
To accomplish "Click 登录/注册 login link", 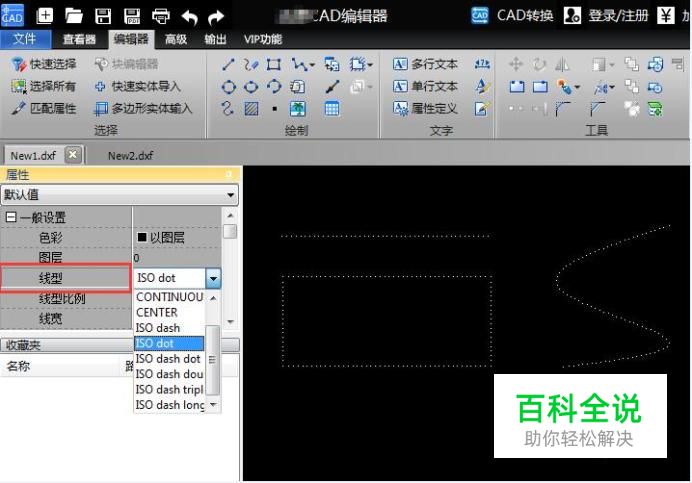I will 618,16.
